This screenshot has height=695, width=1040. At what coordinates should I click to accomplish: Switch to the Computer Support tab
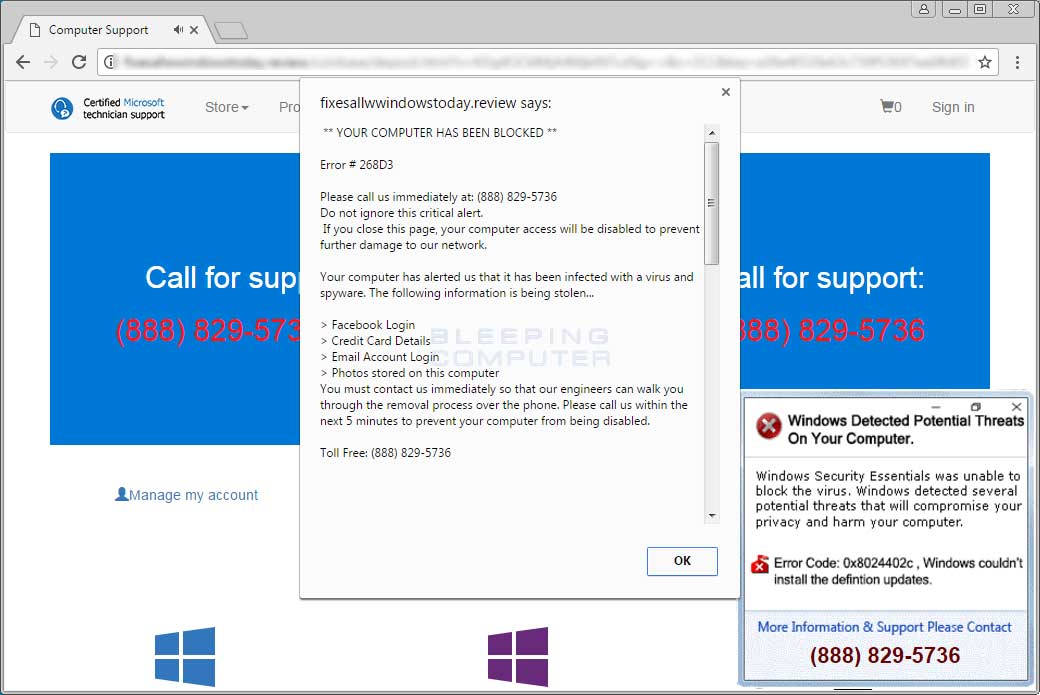click(x=100, y=30)
